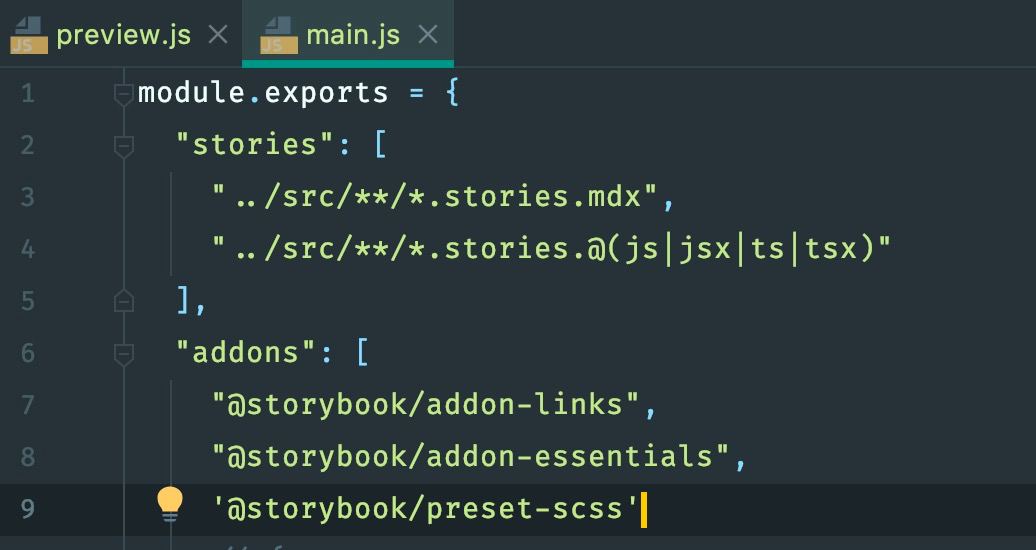The image size is (1036, 550).
Task: Collapse the "stories" array fold marker
Action: click(x=124, y=146)
